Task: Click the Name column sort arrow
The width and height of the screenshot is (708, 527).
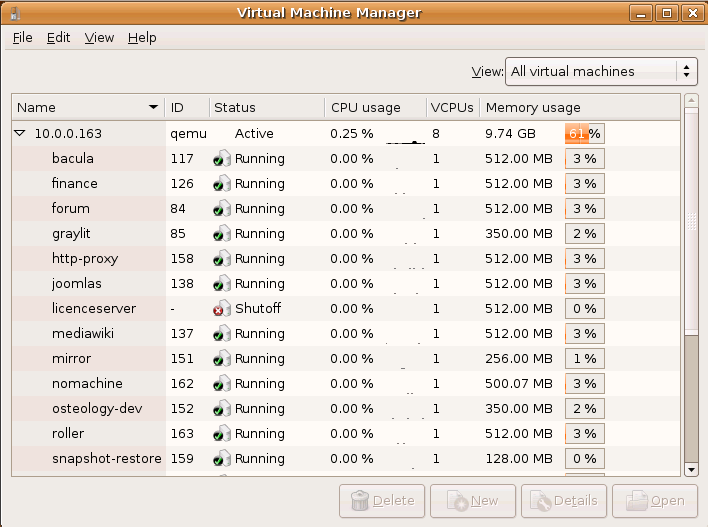Action: pos(153,107)
